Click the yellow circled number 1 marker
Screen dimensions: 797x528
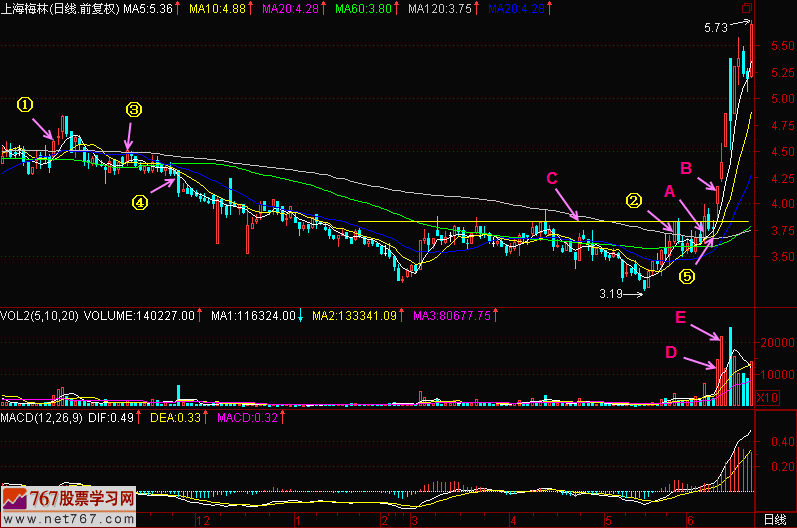coord(27,104)
